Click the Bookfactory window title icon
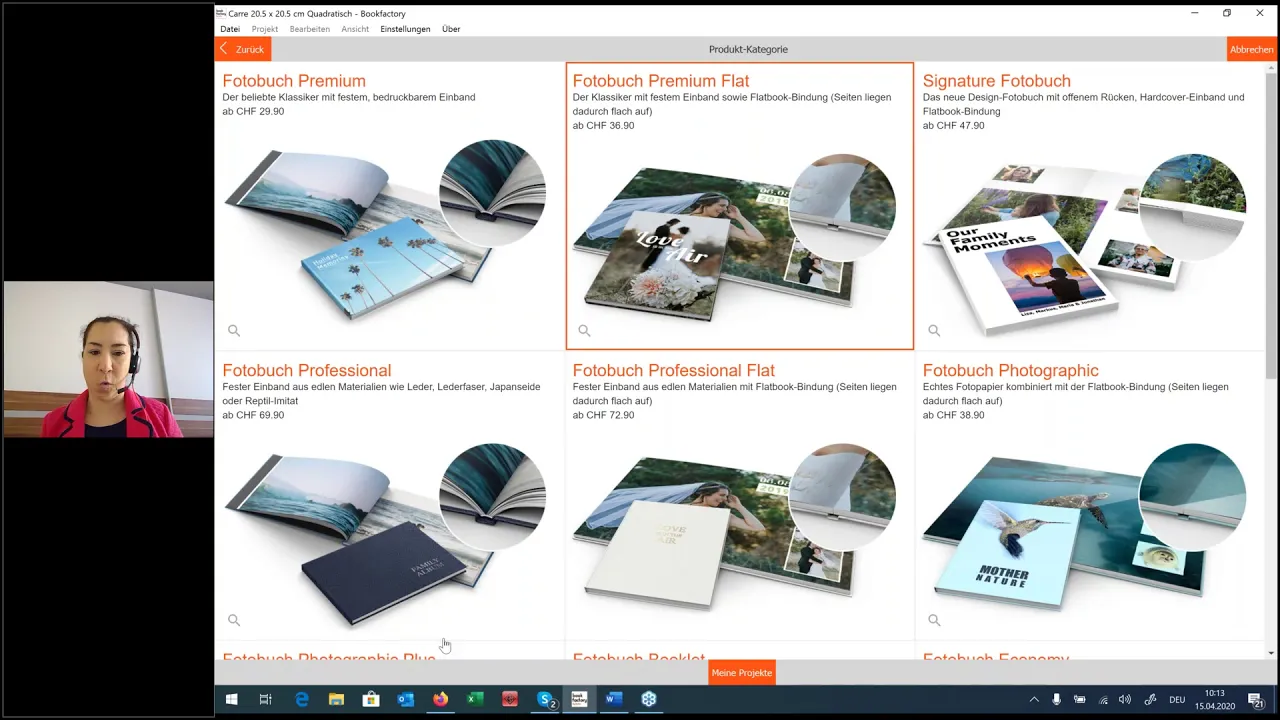The height and width of the screenshot is (720, 1280). pos(221,13)
